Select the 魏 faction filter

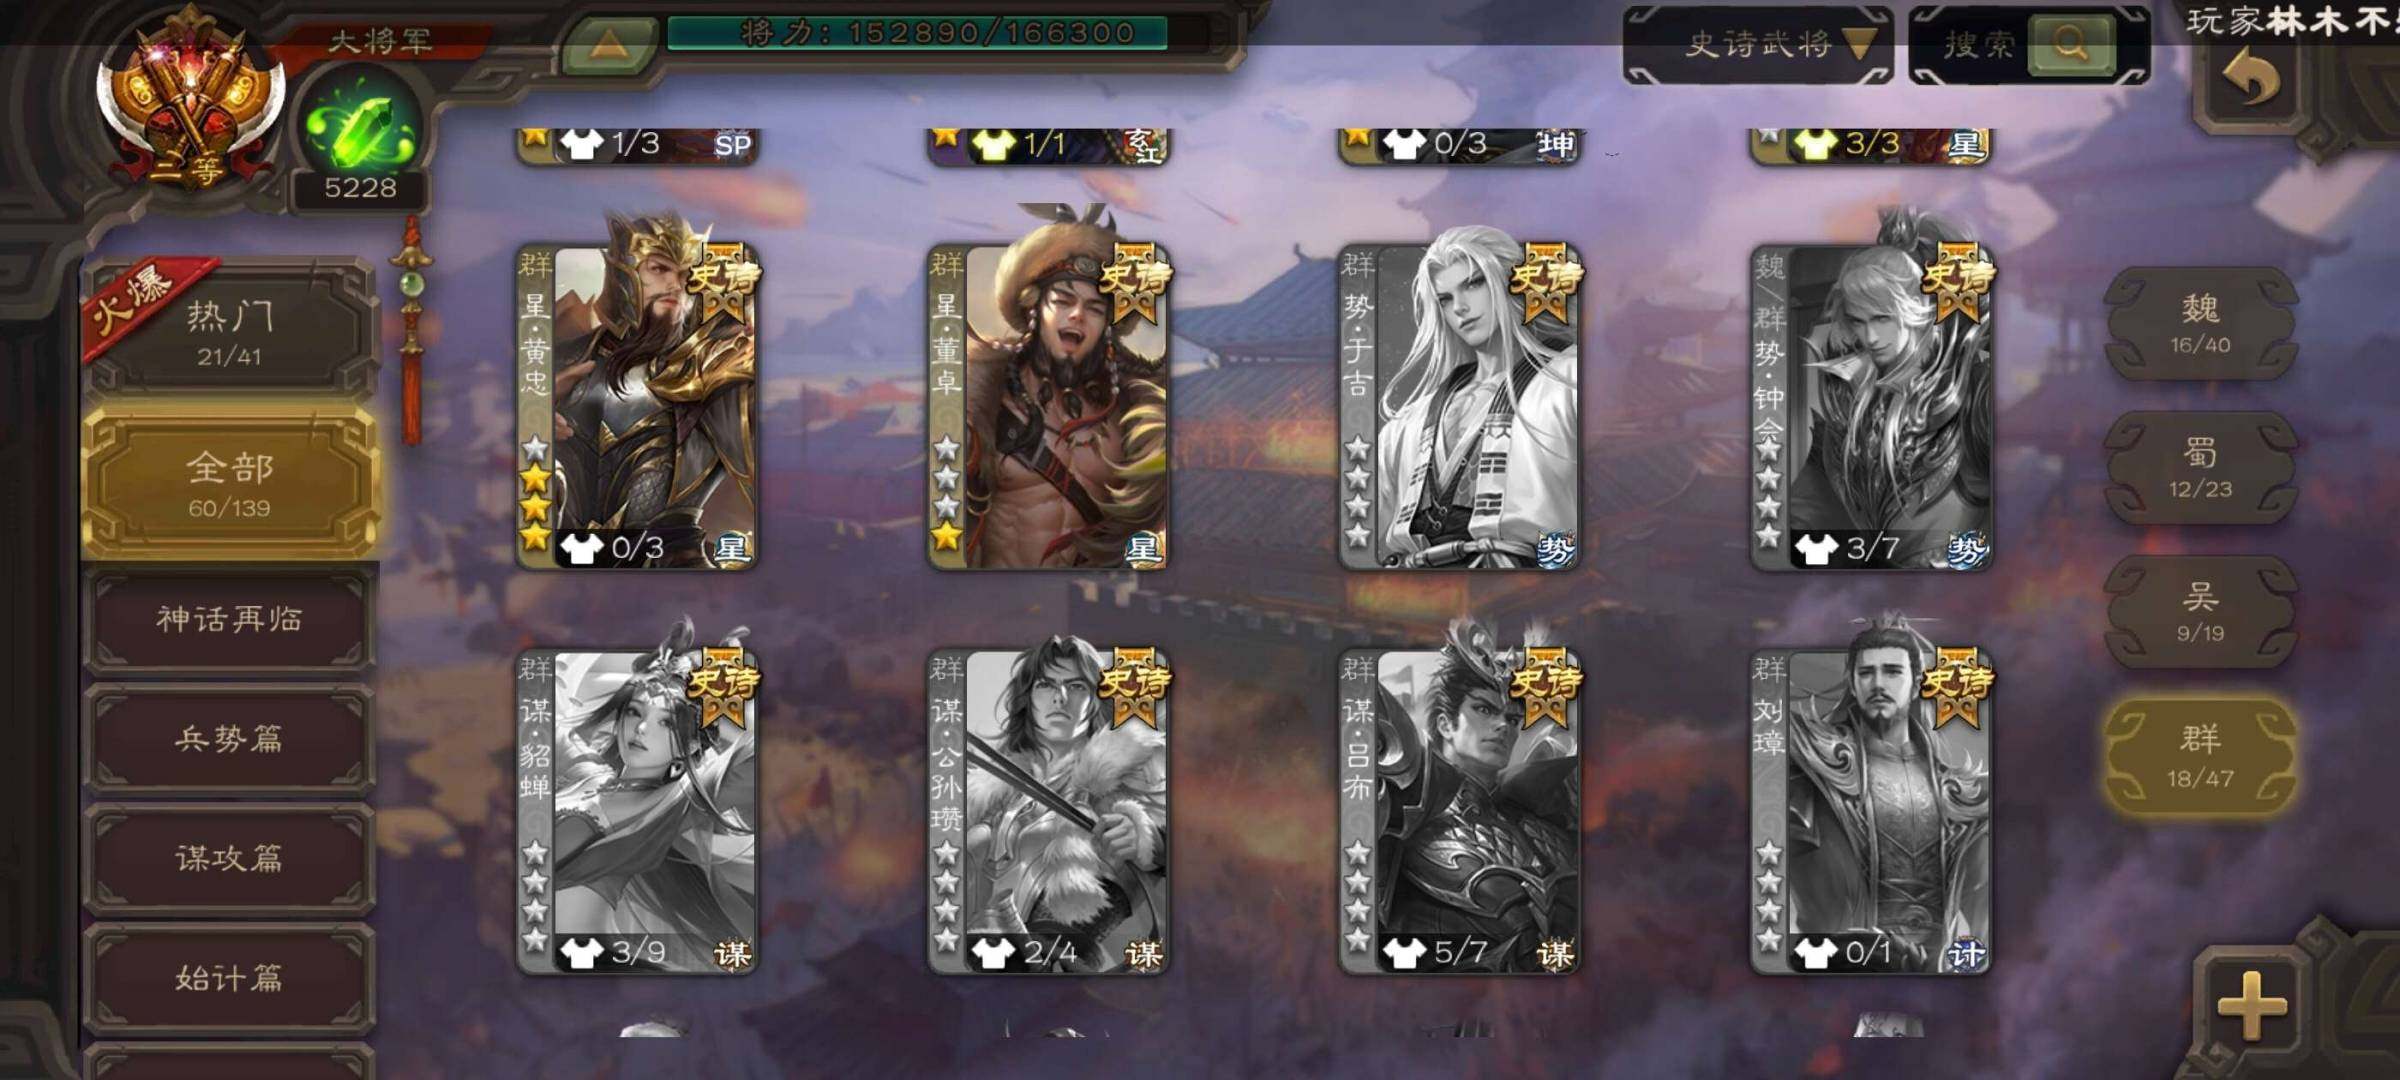click(x=2200, y=324)
